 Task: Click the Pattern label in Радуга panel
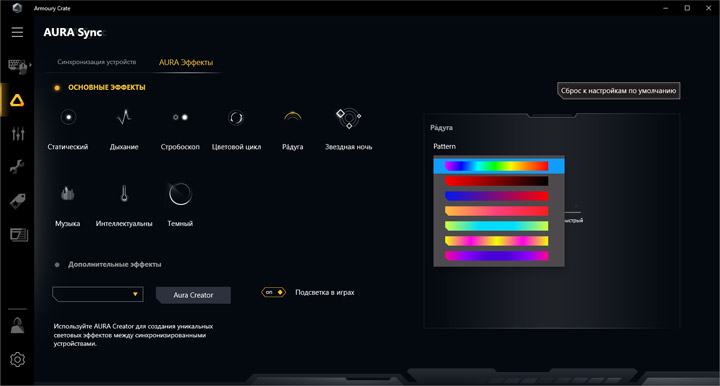444,146
